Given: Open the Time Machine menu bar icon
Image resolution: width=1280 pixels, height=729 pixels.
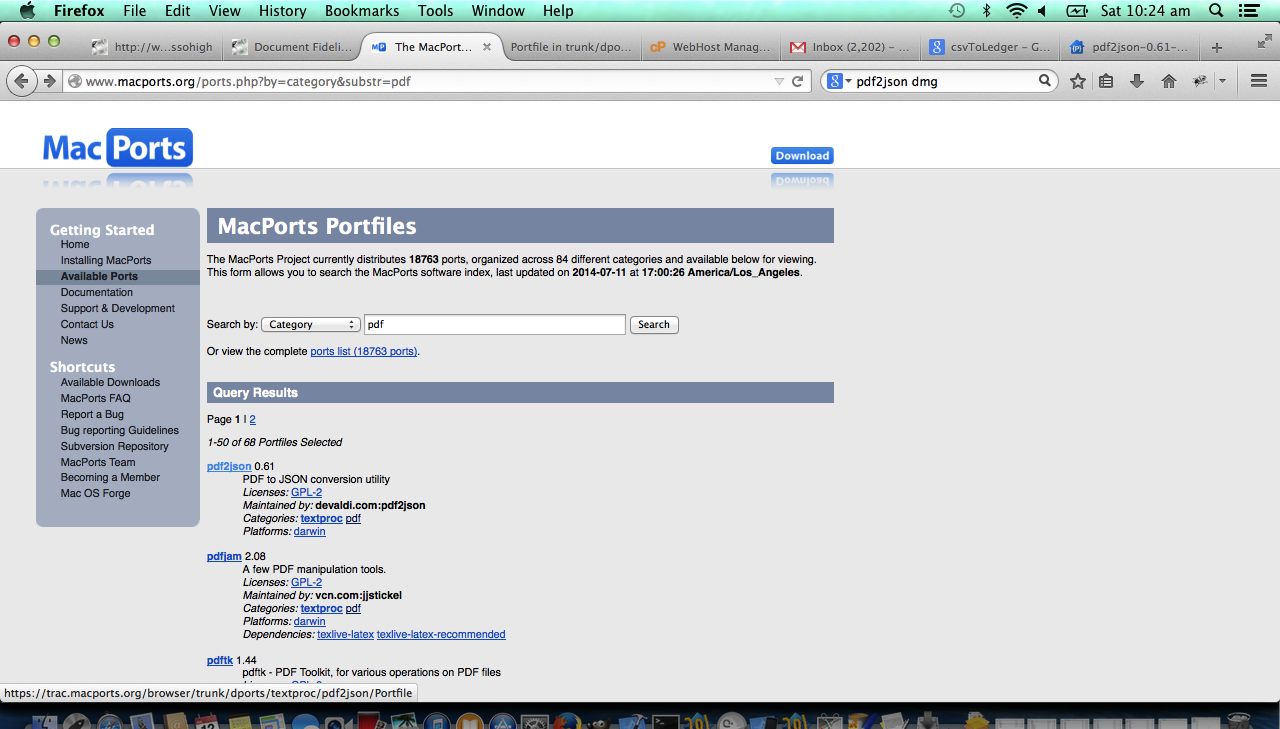Looking at the screenshot, I should pos(957,11).
